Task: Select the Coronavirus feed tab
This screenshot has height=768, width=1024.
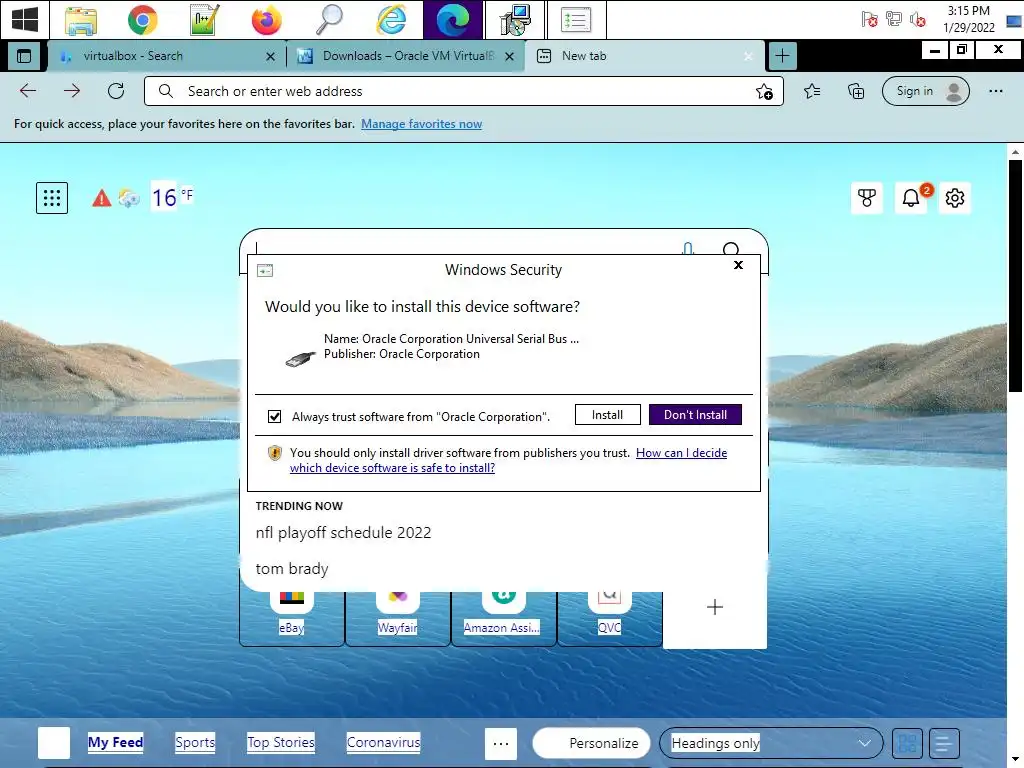Action: point(383,743)
